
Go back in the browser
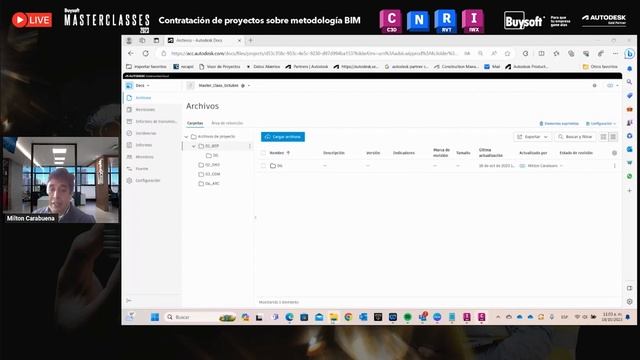tap(131, 53)
